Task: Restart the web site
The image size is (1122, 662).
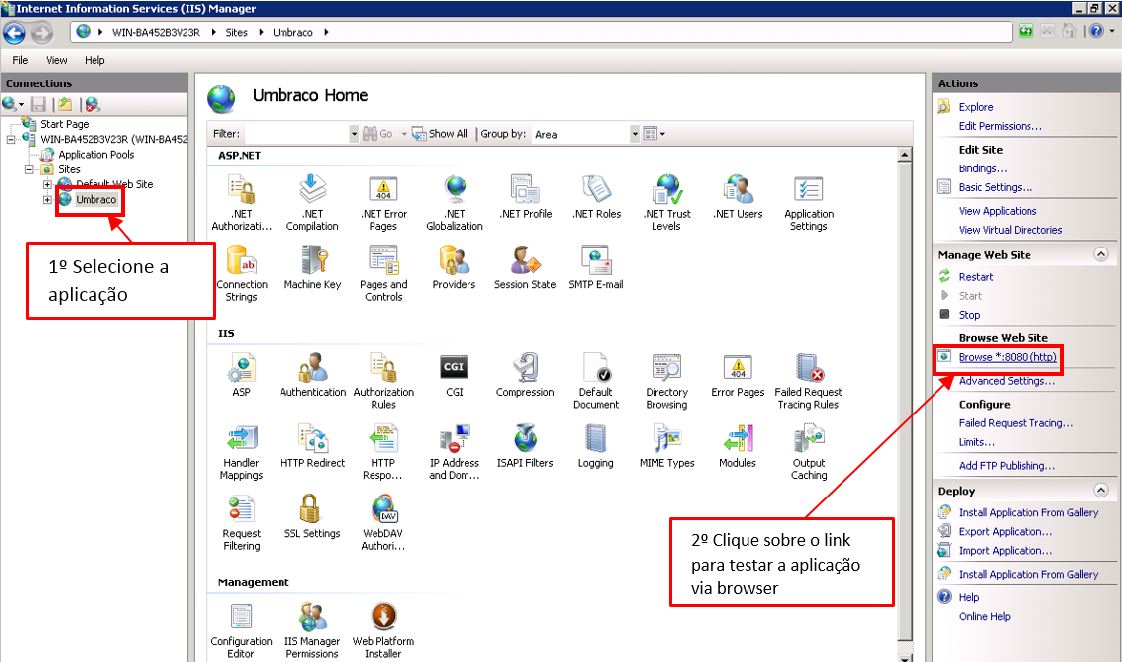Action: click(976, 276)
